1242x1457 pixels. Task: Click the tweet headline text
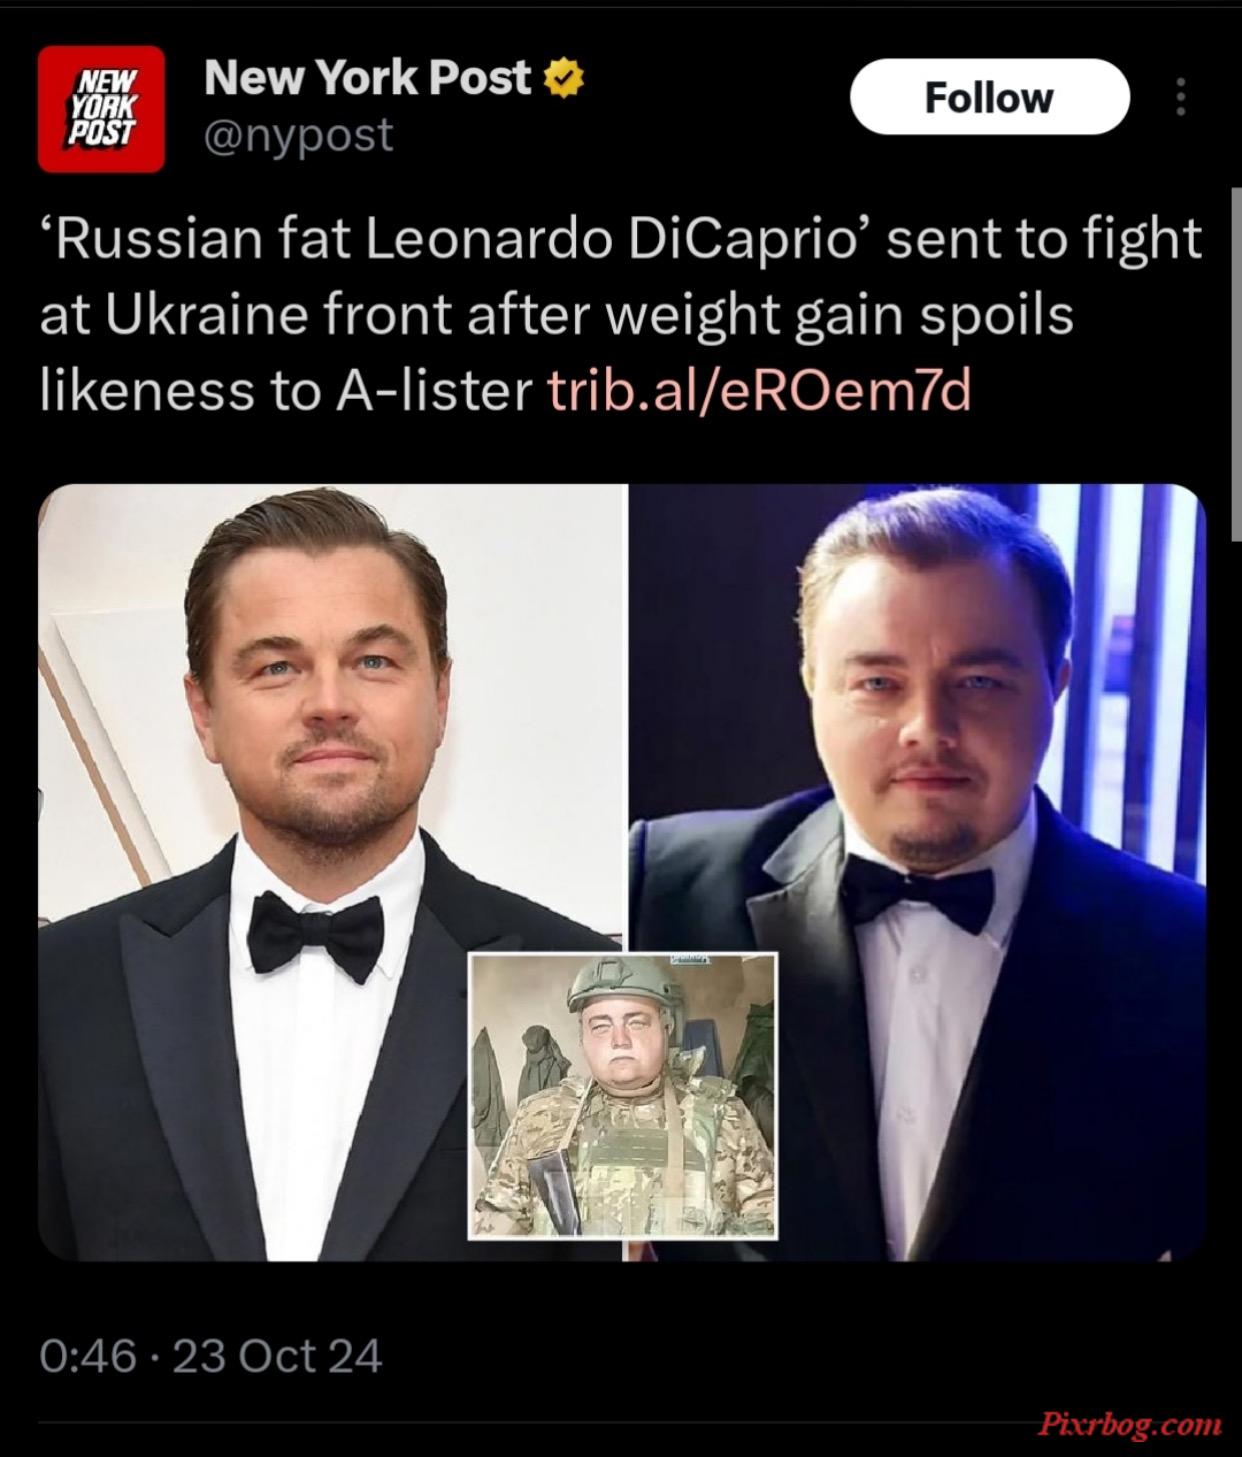620,315
